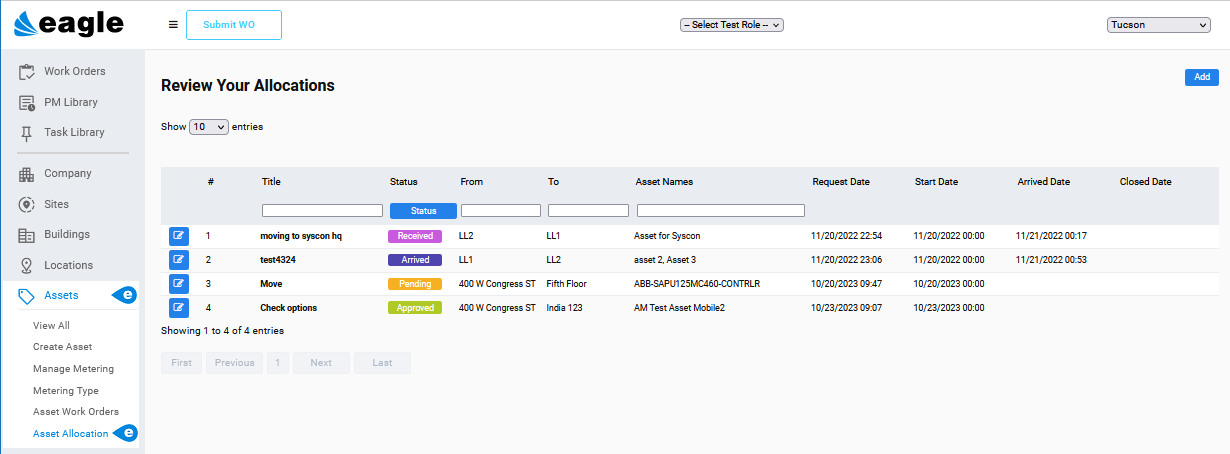Image resolution: width=1230 pixels, height=454 pixels.
Task: Go to Buildings menu item
Action: (x=67, y=235)
